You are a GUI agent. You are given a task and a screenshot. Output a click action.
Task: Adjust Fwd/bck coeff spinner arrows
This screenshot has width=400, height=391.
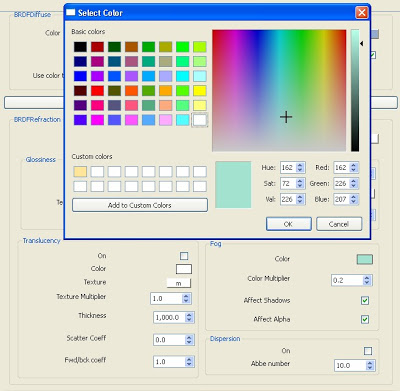click(x=189, y=362)
